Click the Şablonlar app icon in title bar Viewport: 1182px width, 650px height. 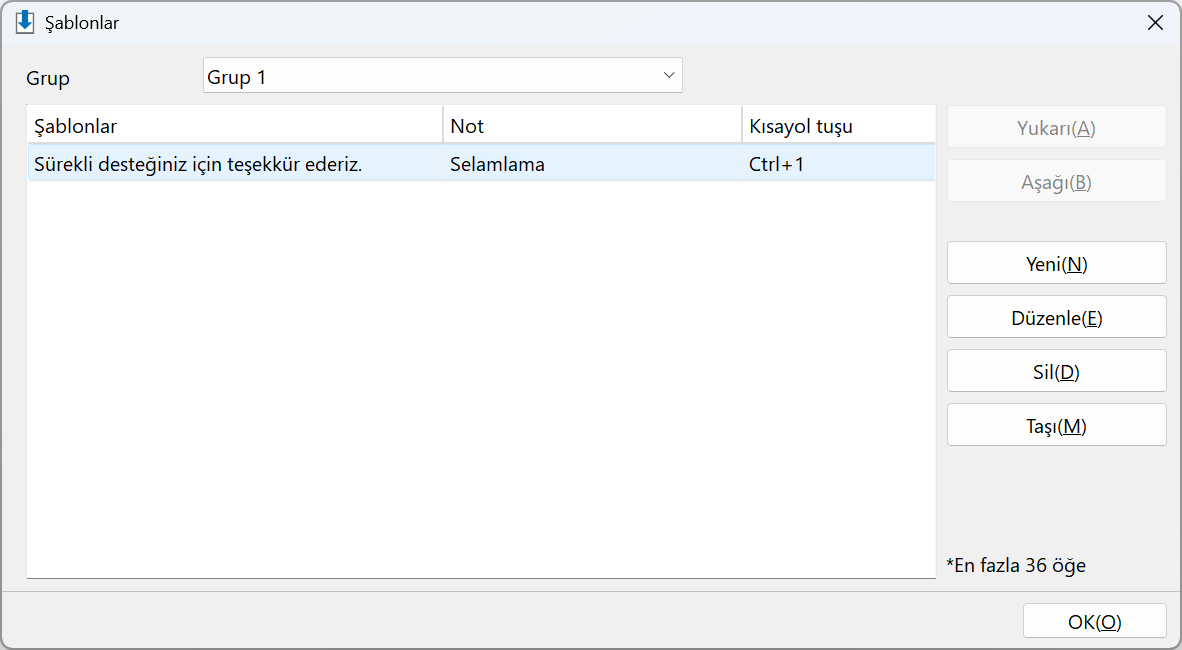(25, 22)
